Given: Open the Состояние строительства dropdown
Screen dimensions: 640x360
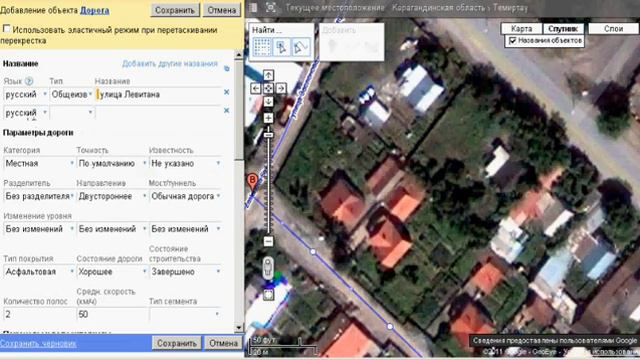Looking at the screenshot, I should coord(186,272).
